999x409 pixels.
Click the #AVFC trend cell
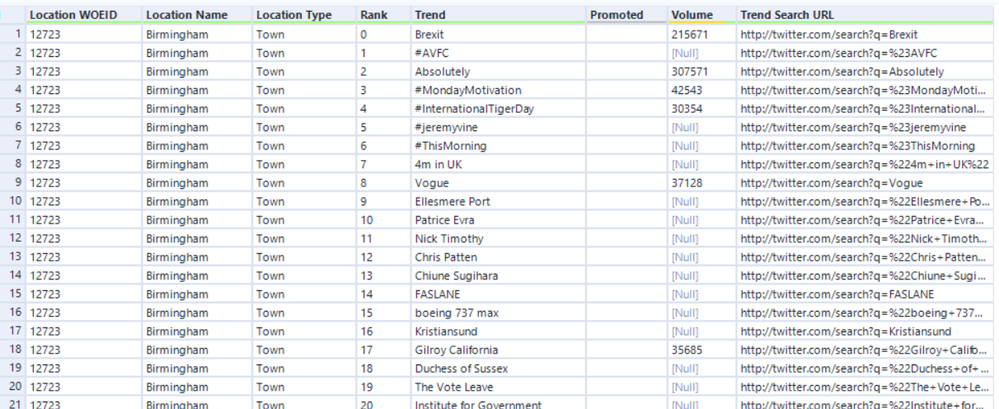click(x=498, y=53)
